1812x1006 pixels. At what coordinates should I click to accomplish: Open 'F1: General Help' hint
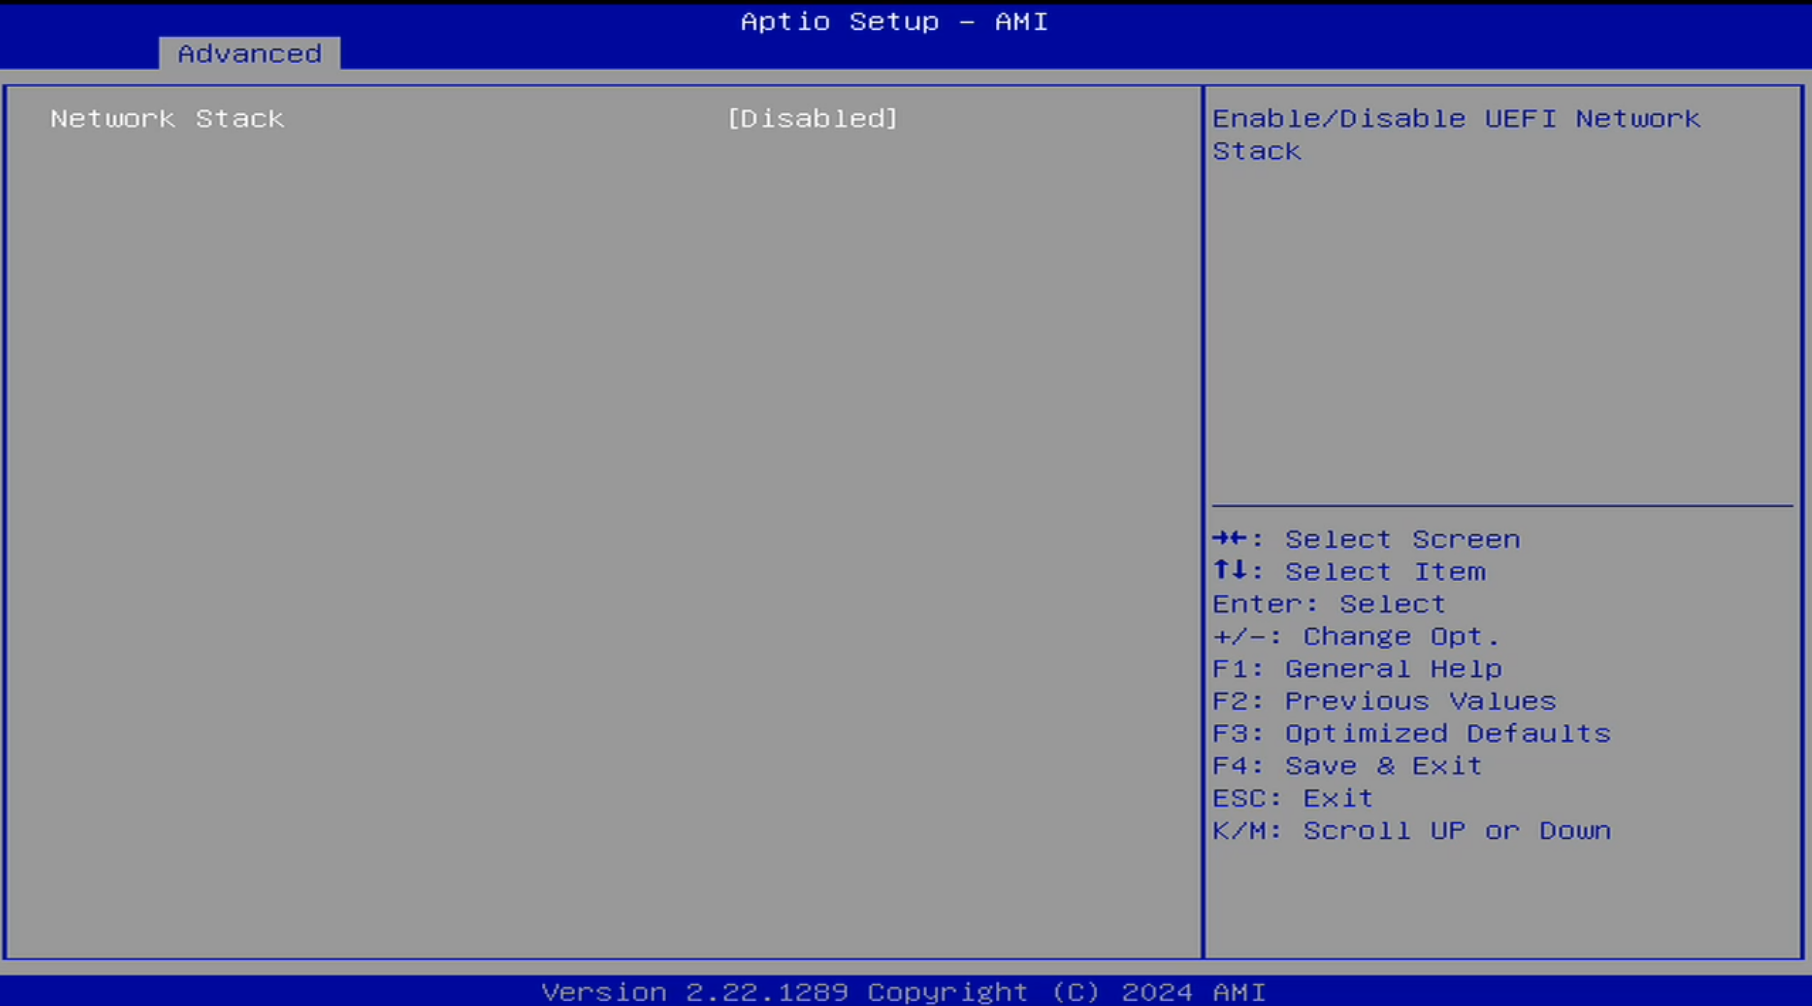[x=1357, y=669]
